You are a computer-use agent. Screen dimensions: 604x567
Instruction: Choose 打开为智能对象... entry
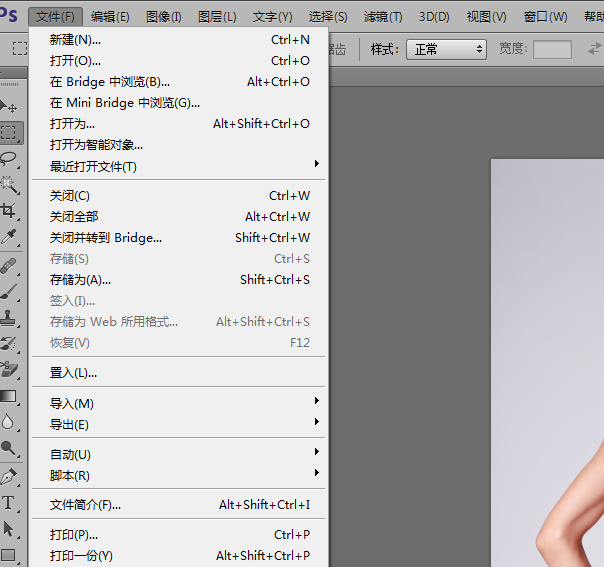tap(179, 145)
